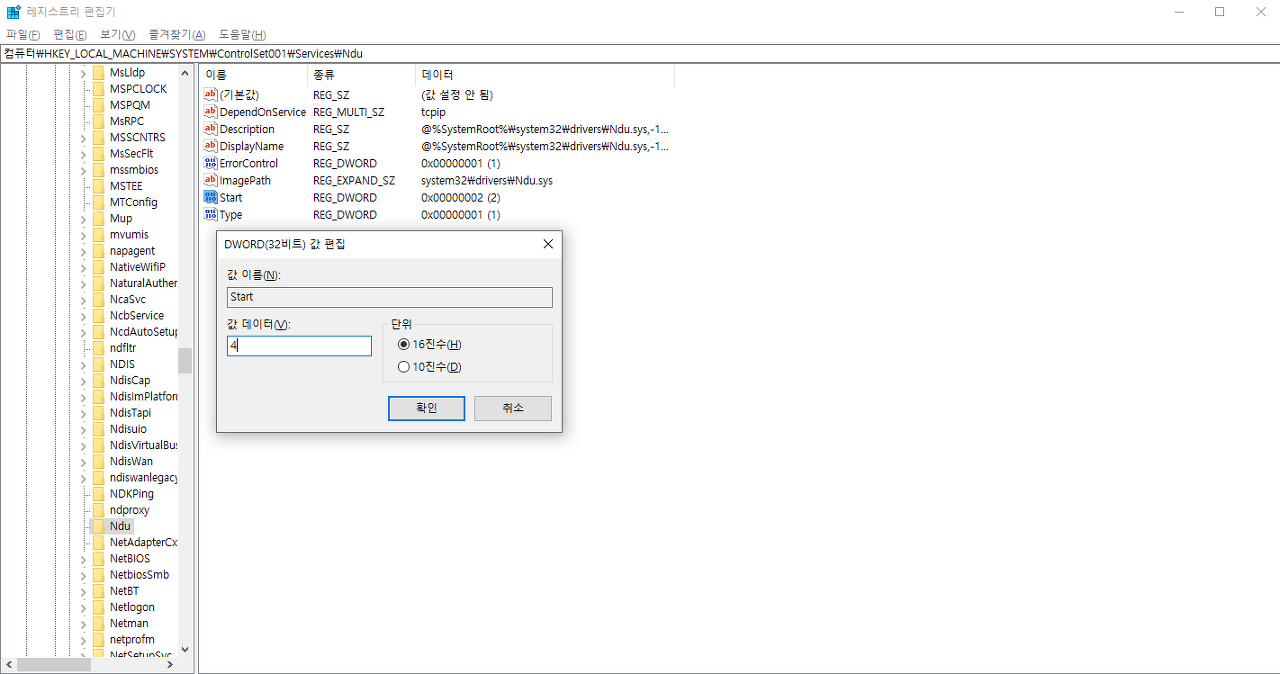Viewport: 1280px width, 674px height.
Task: Click the Description string value icon
Action: click(210, 129)
